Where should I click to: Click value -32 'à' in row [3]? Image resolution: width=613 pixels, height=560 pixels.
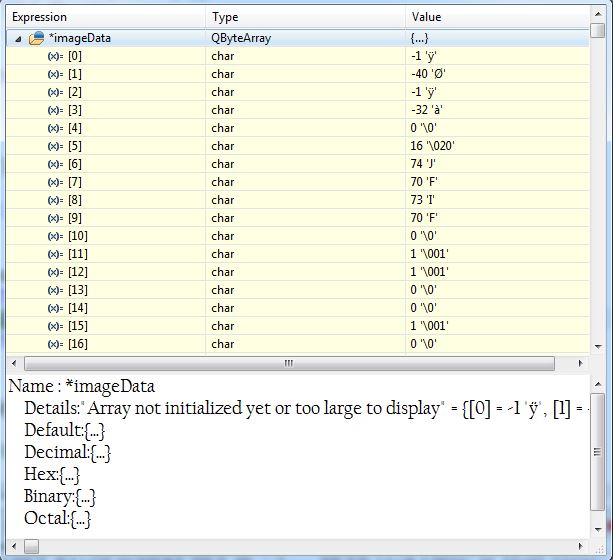tap(427, 110)
